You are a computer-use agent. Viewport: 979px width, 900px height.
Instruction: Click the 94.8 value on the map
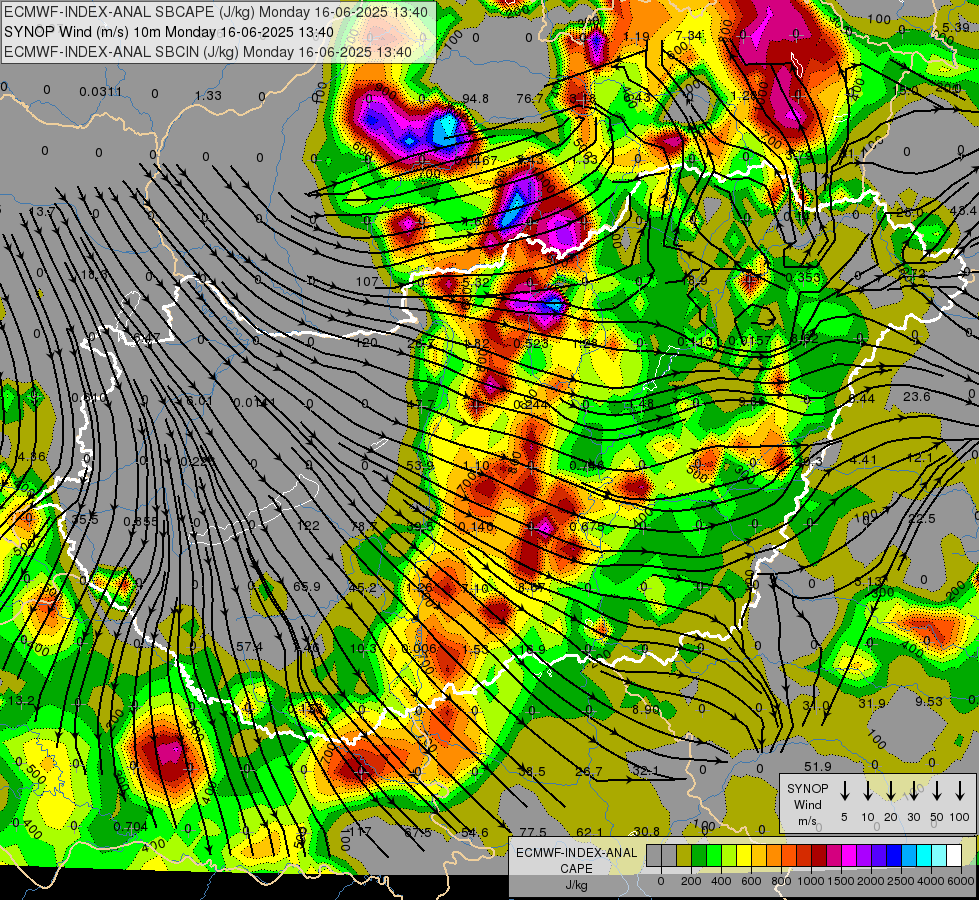[x=475, y=99]
